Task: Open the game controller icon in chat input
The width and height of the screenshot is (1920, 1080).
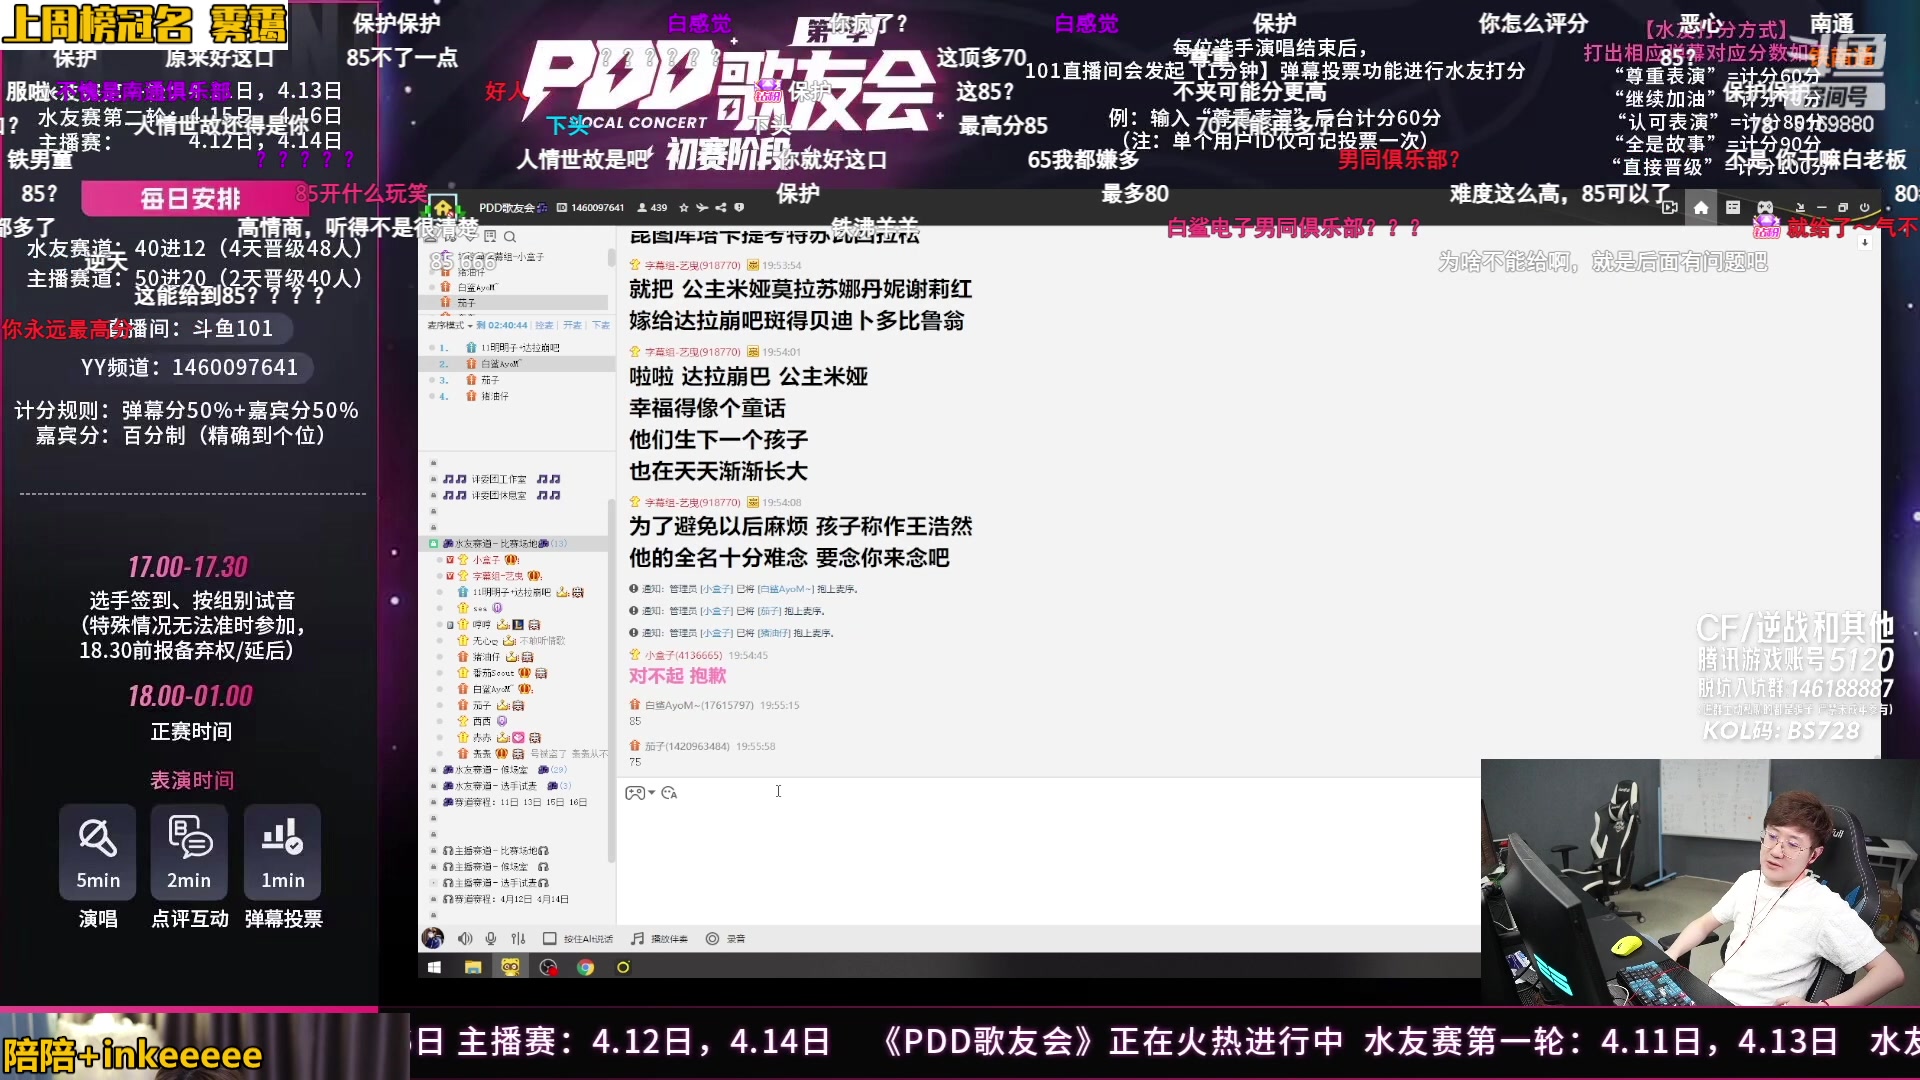Action: tap(635, 793)
